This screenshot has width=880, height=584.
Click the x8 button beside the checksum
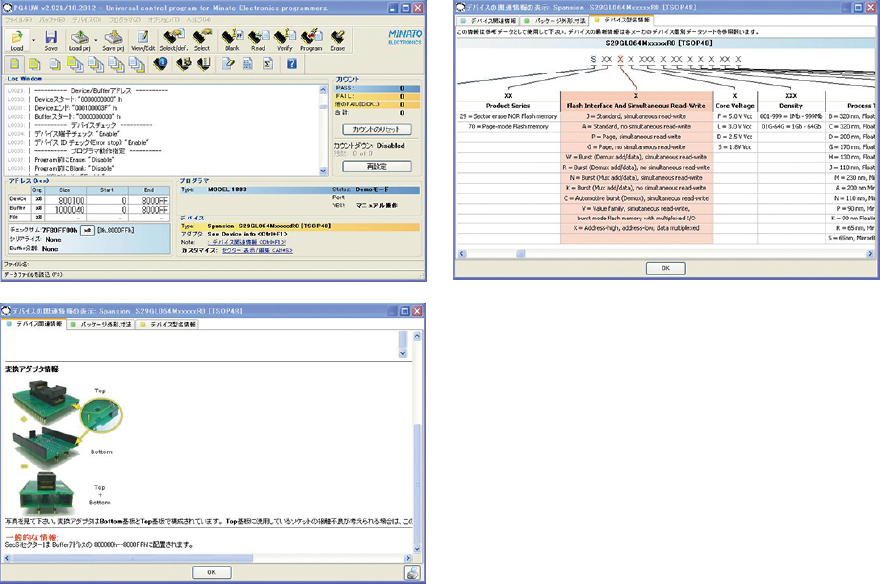(x=87, y=230)
